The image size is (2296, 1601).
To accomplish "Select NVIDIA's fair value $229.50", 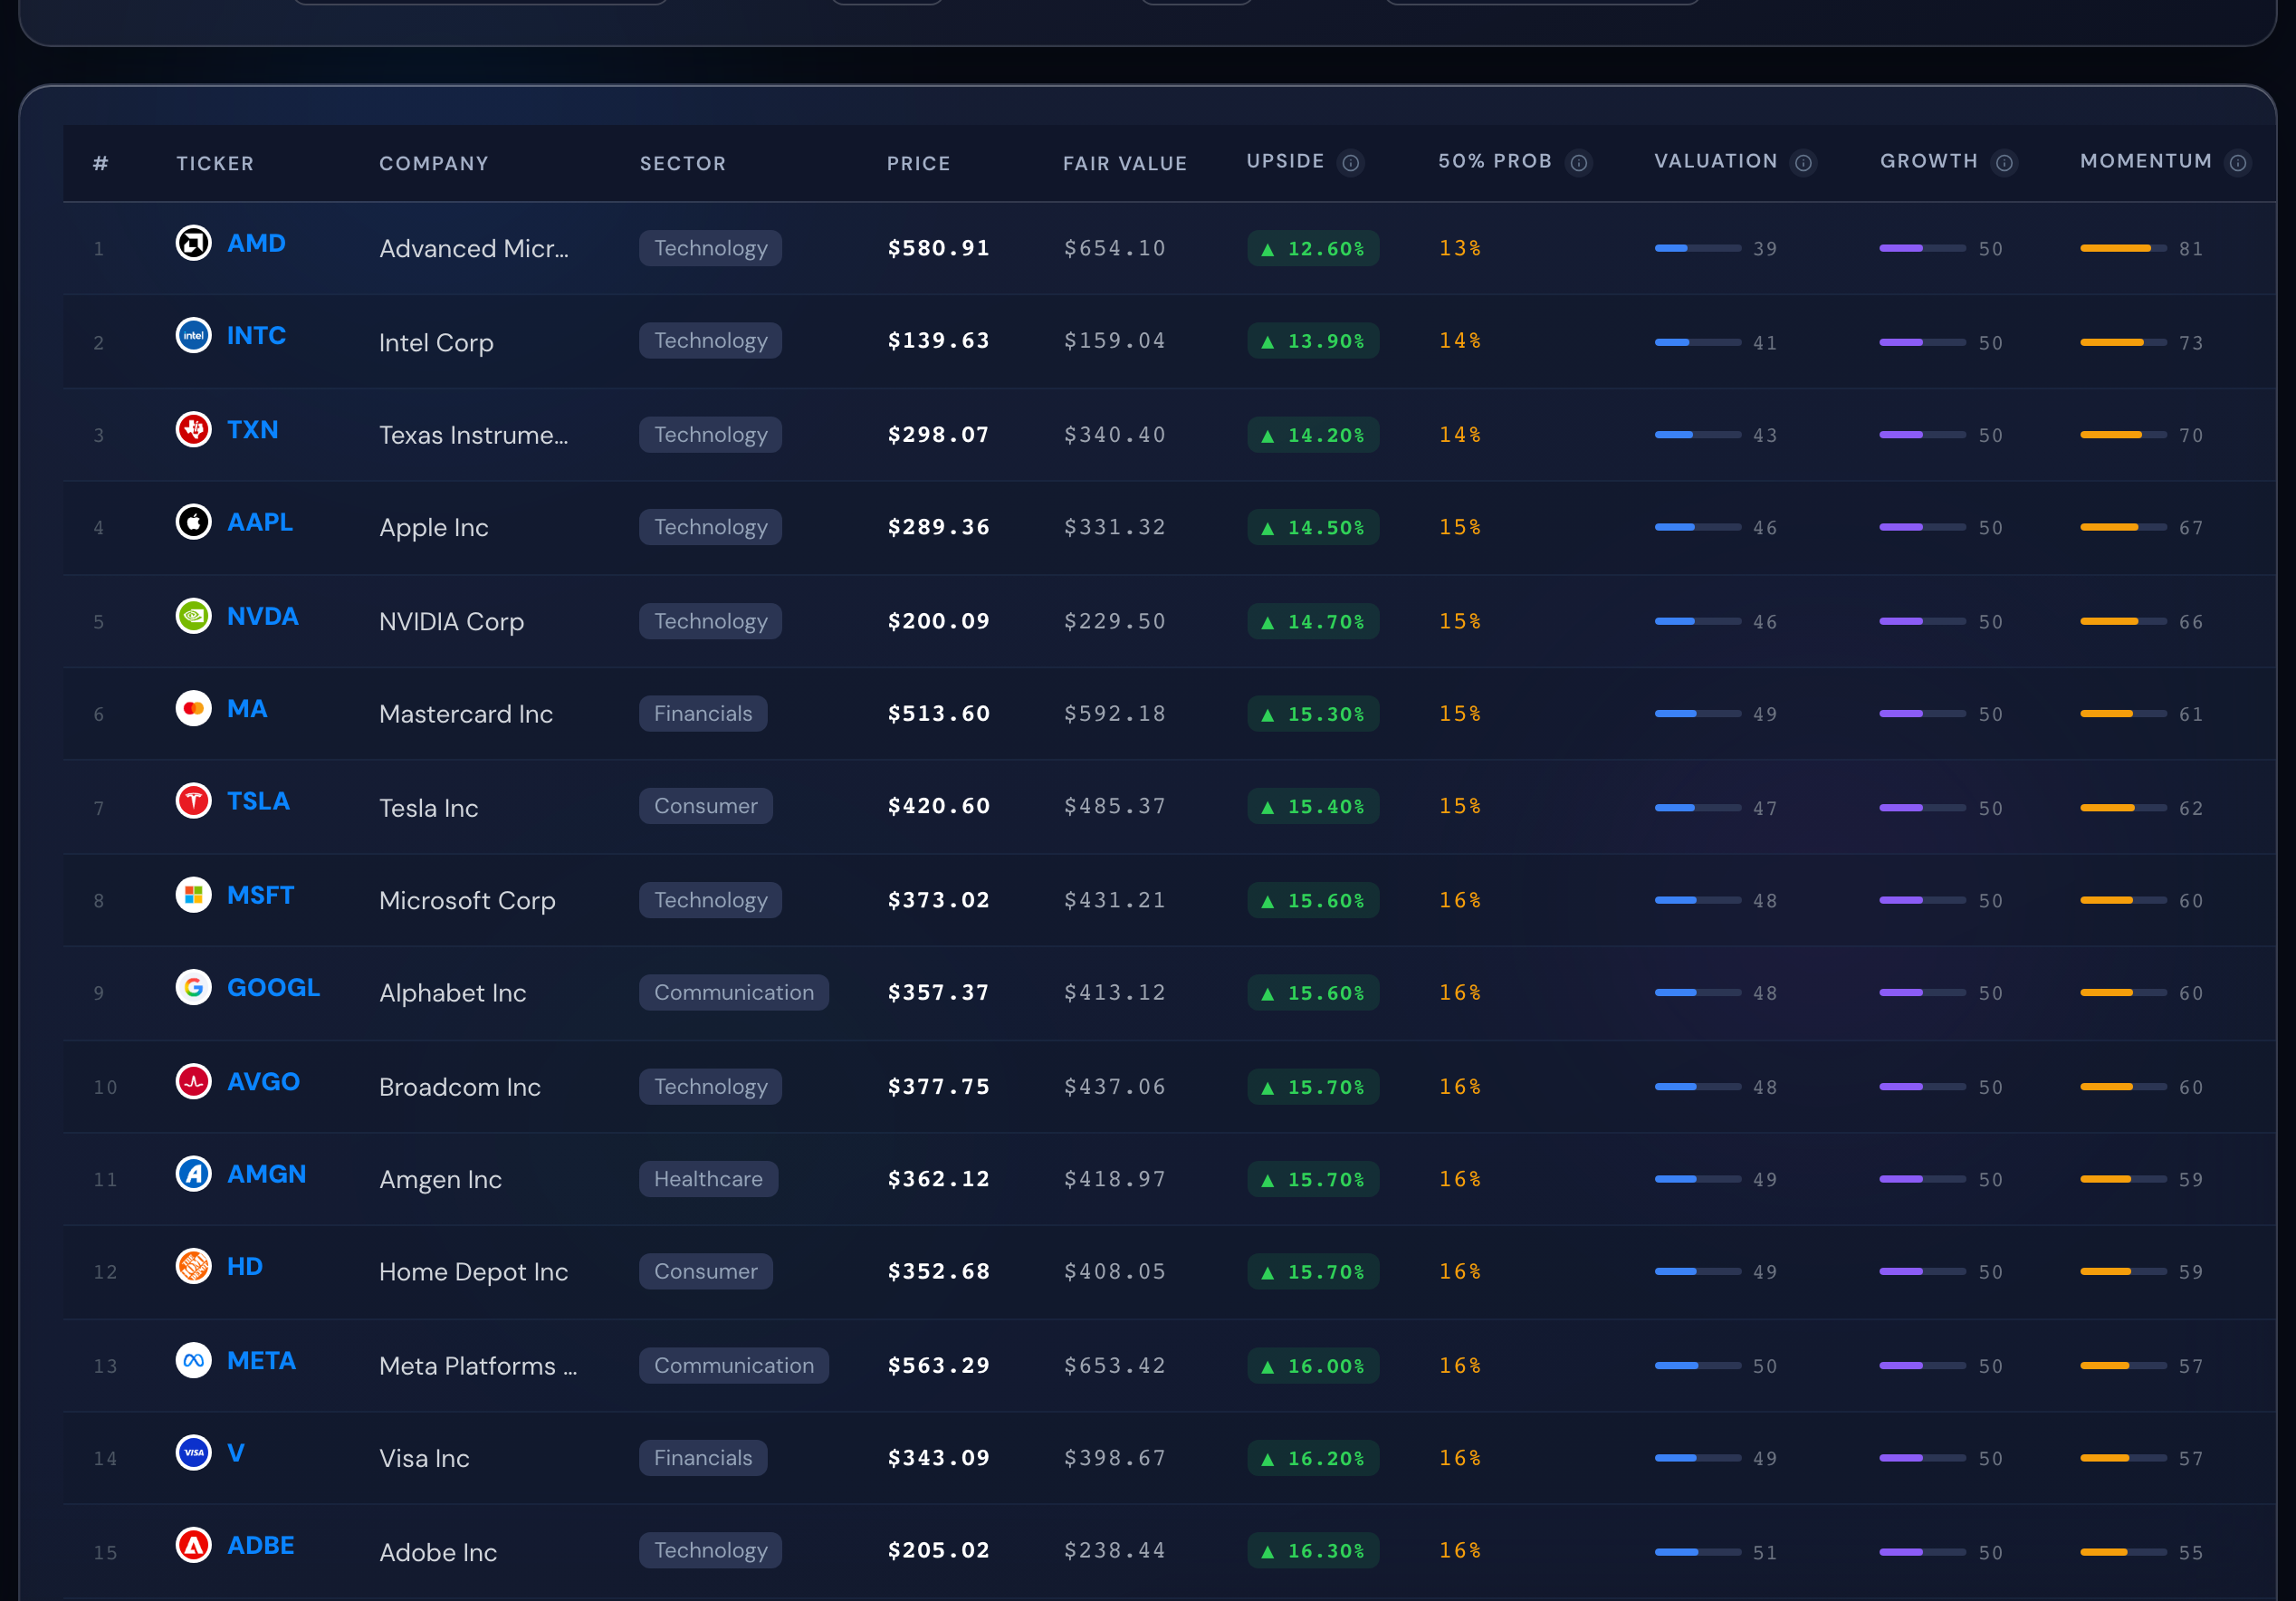I will coord(1115,621).
